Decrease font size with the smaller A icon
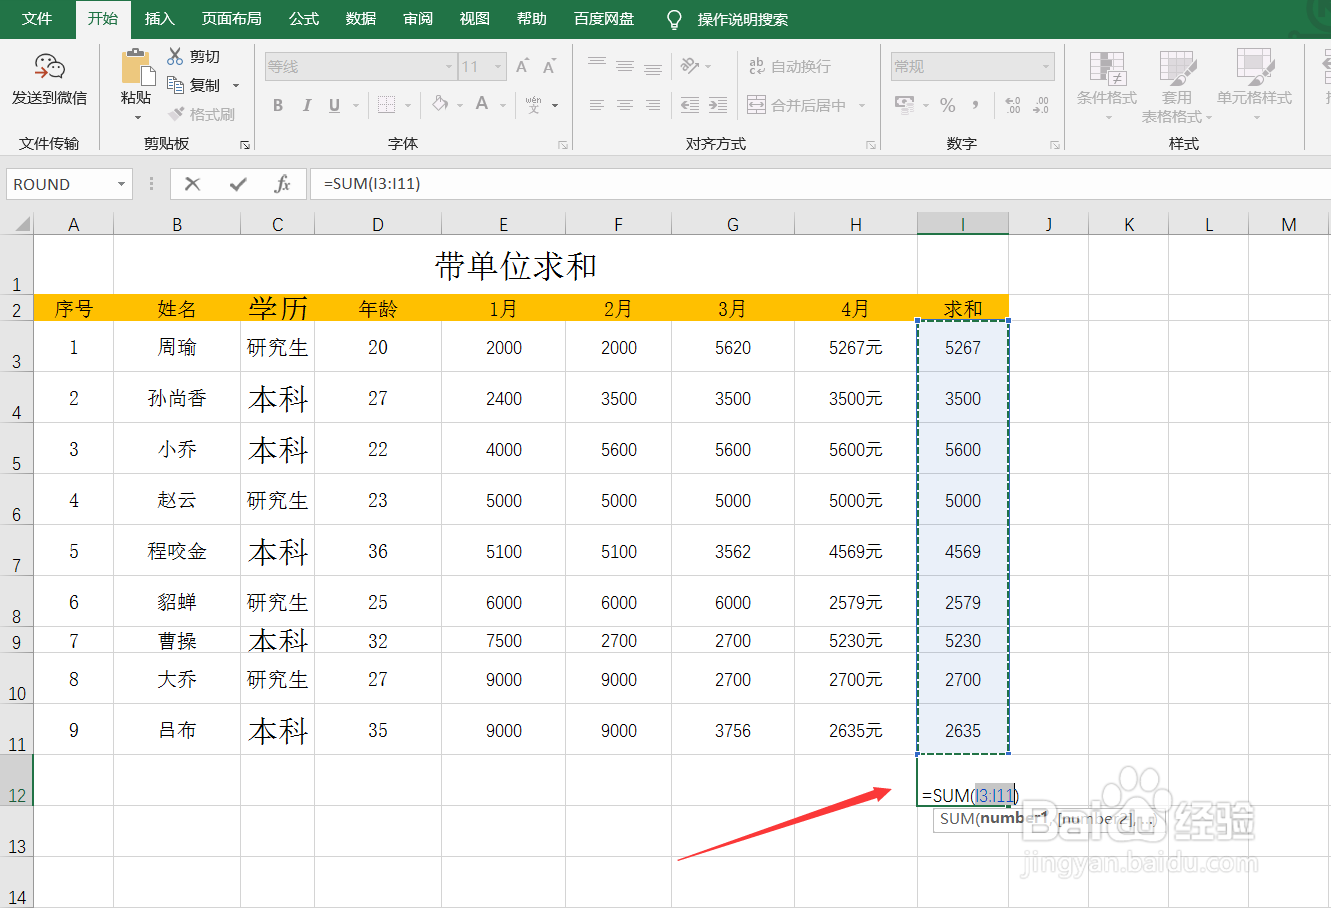This screenshot has height=908, width=1331. pyautogui.click(x=549, y=67)
